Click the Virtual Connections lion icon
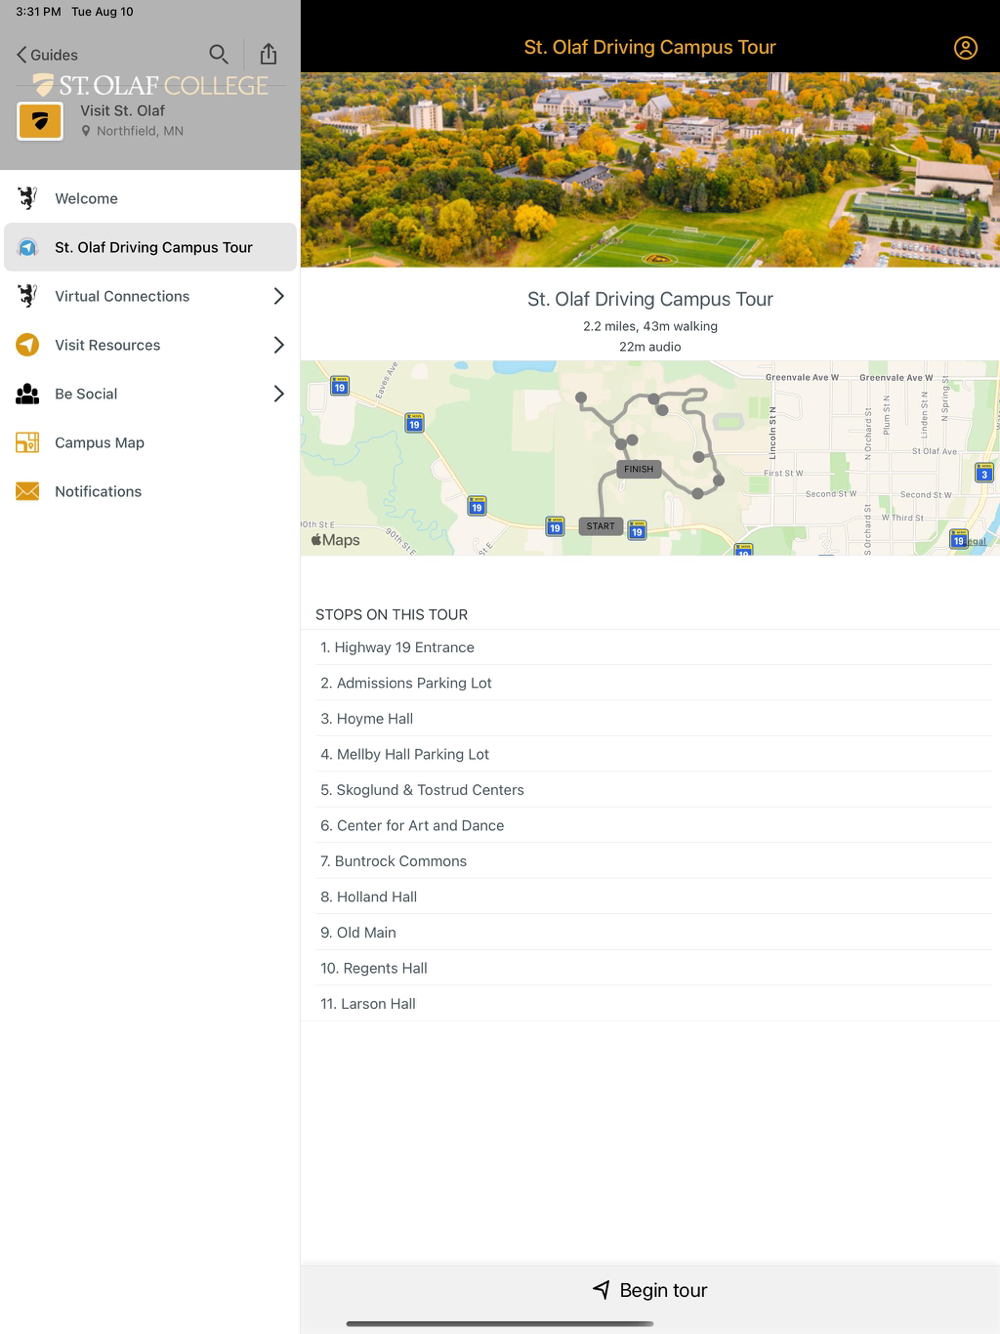Viewport: 1000px width, 1334px height. [28, 296]
